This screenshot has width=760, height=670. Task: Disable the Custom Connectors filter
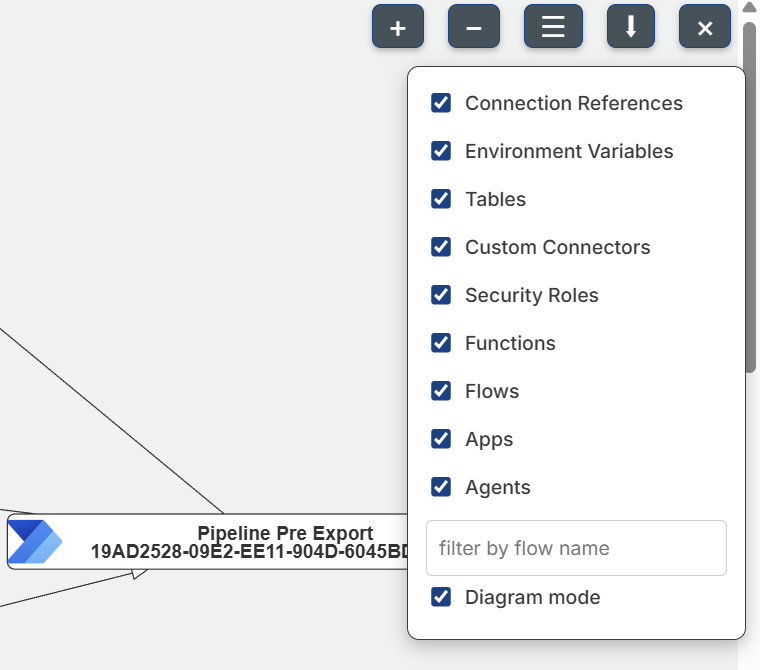point(441,247)
